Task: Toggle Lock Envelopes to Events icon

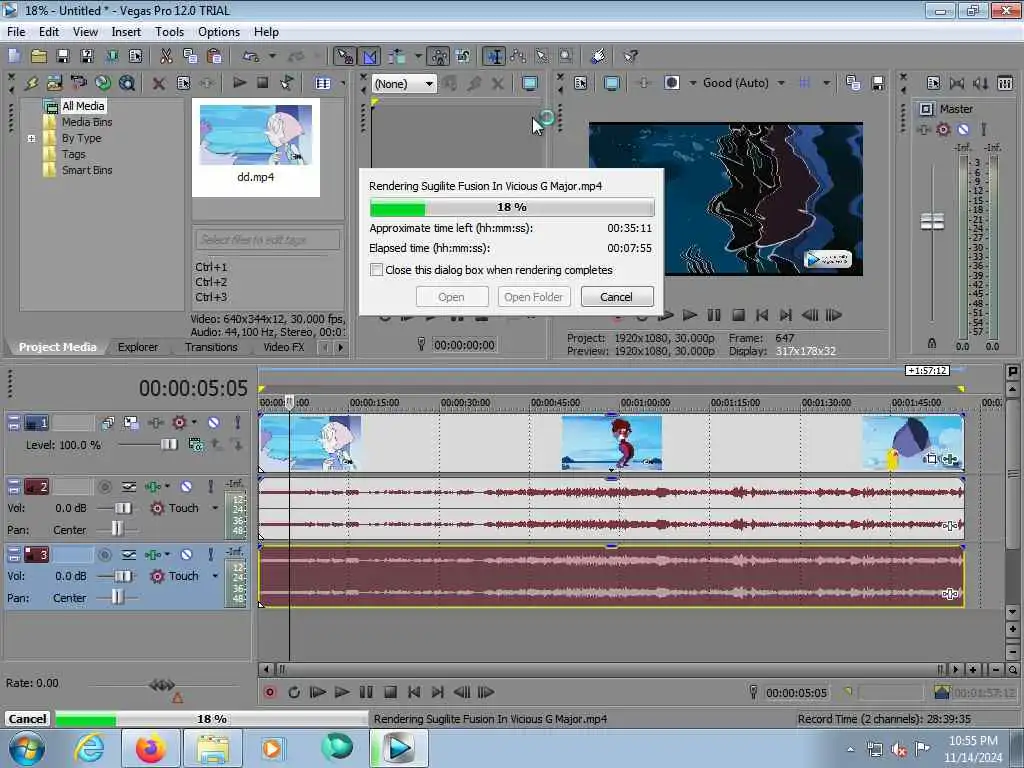Action: tap(439, 56)
